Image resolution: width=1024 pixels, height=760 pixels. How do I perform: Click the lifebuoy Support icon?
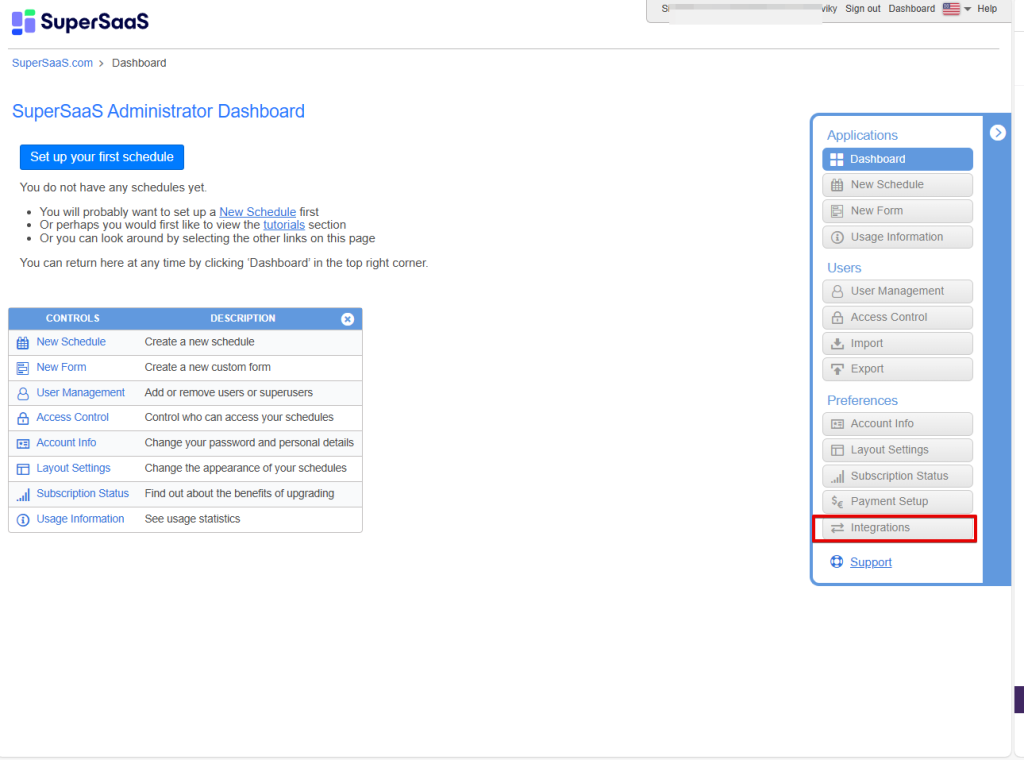(x=837, y=562)
